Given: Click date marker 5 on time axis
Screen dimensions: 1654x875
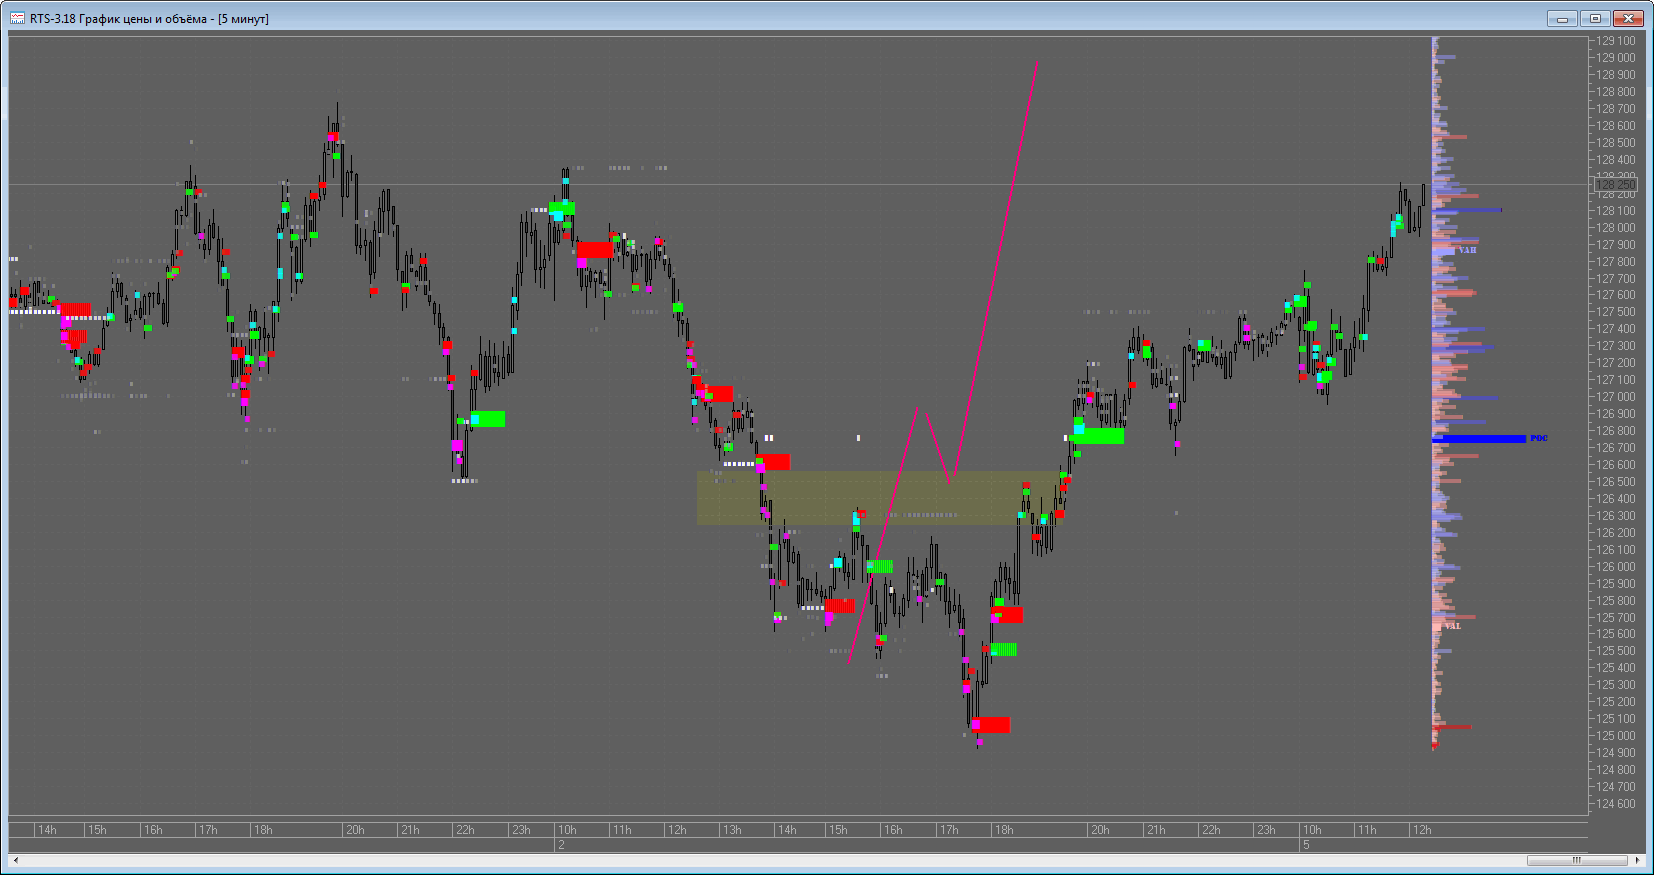Looking at the screenshot, I should coord(1306,845).
